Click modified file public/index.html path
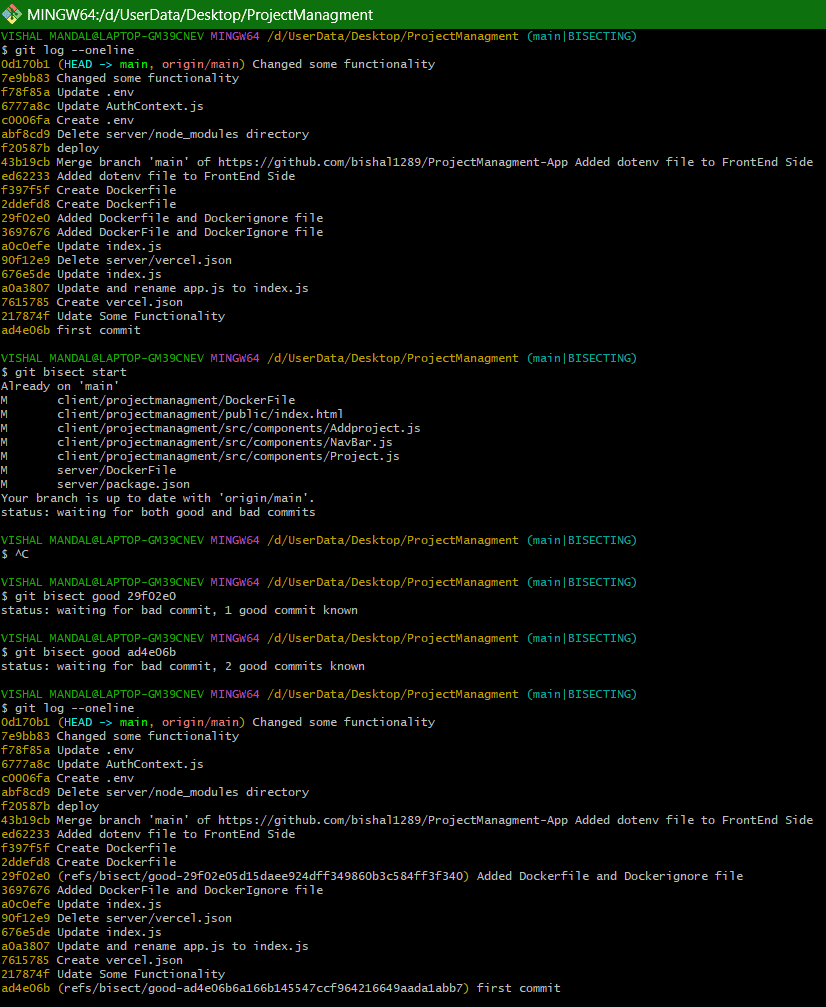The width and height of the screenshot is (826, 1007). click(171, 414)
